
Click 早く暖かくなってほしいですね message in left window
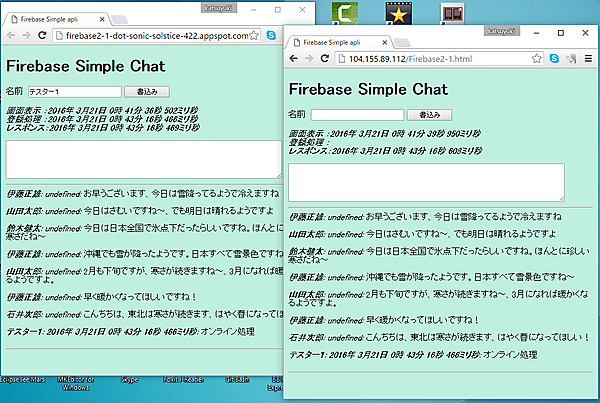pos(101,297)
